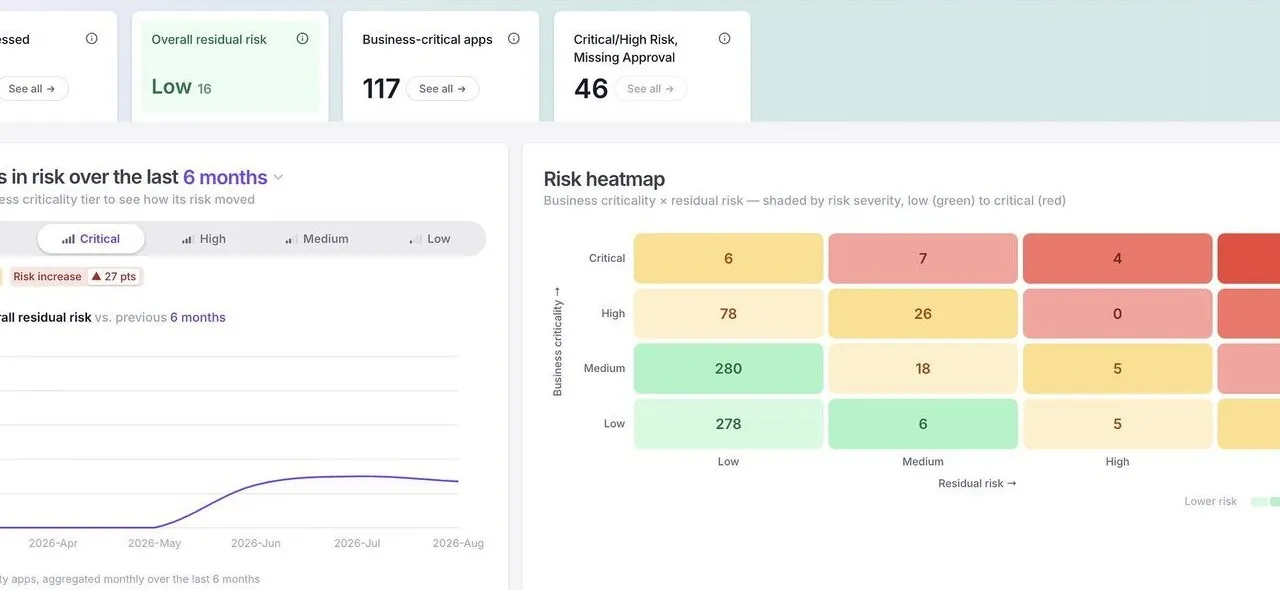
Task: Click heatmap cell 6 in Critical row
Action: click(x=728, y=258)
